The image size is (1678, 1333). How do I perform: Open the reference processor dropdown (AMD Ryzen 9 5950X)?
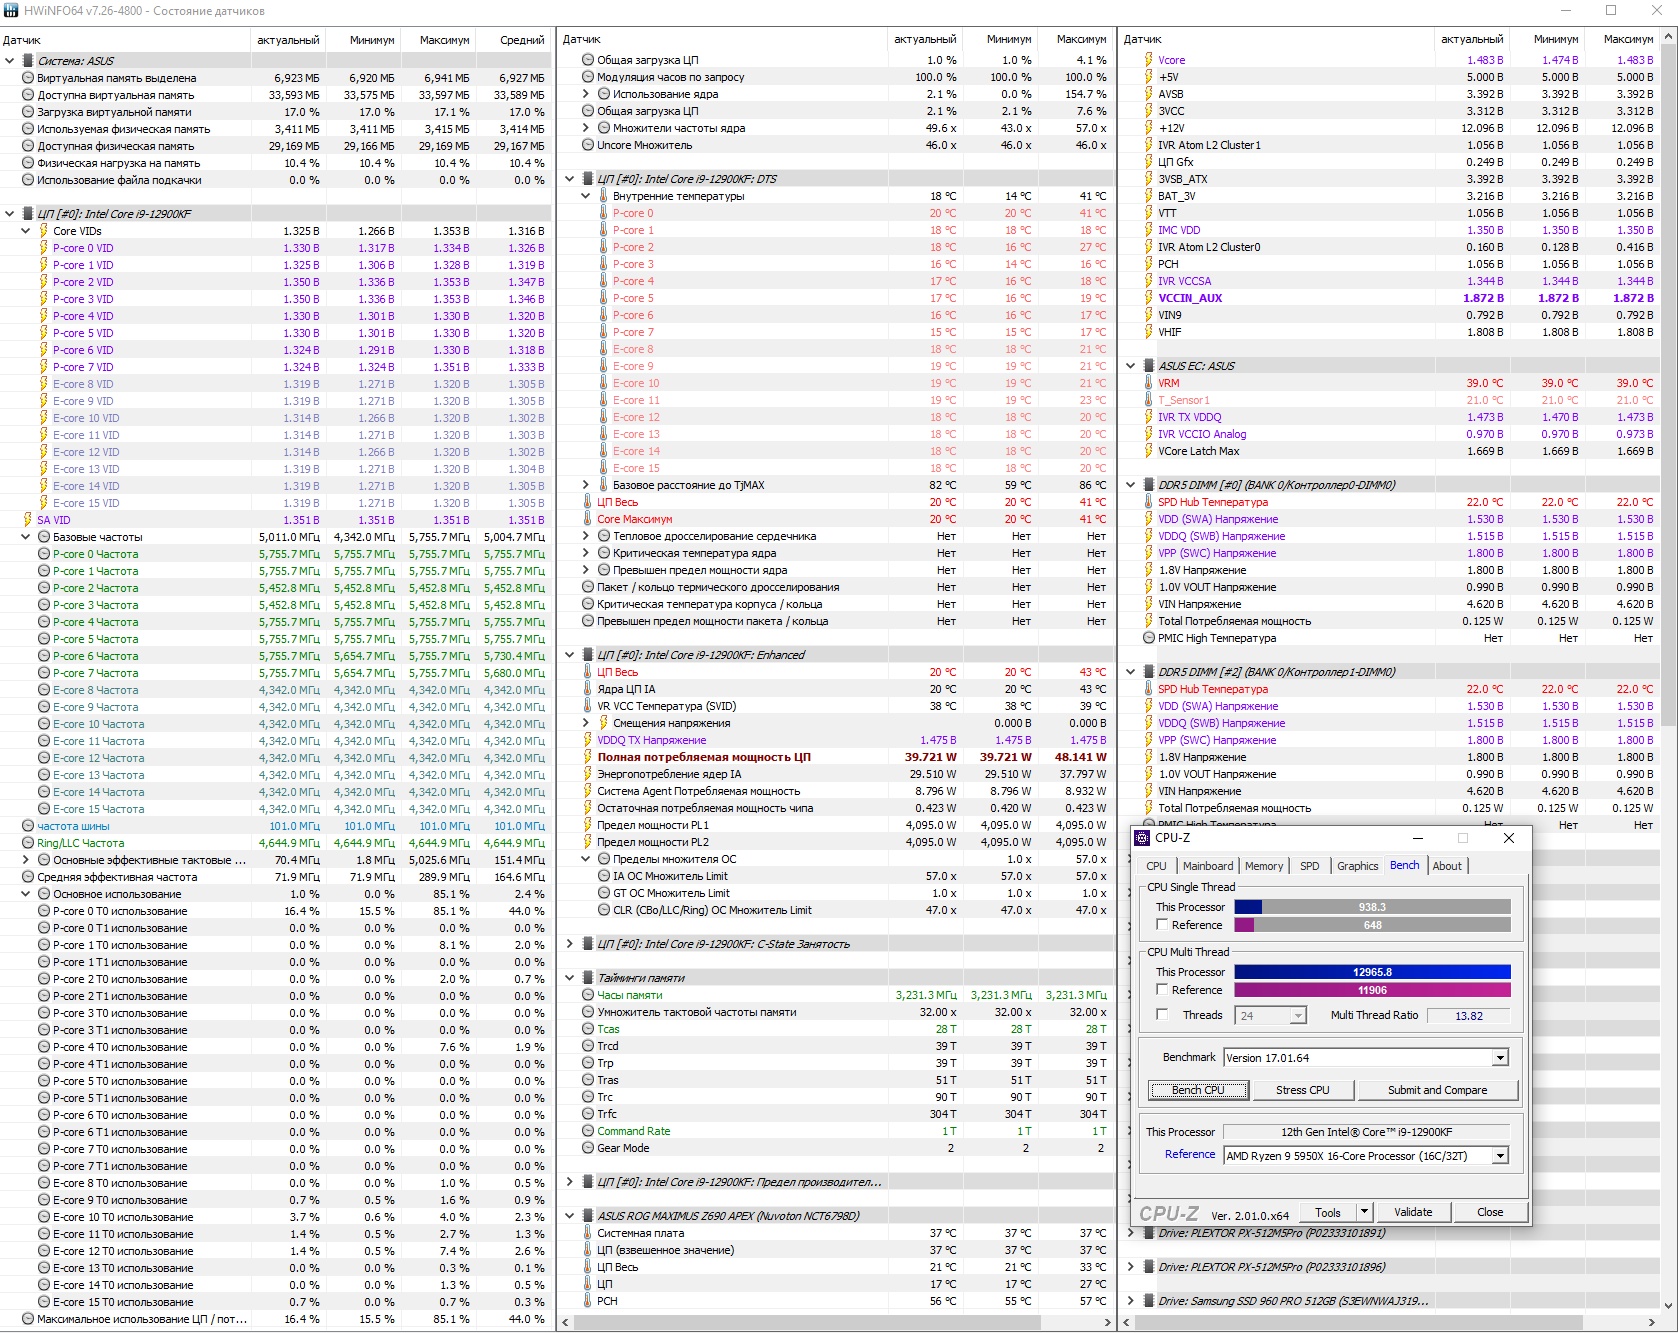click(x=1500, y=1156)
